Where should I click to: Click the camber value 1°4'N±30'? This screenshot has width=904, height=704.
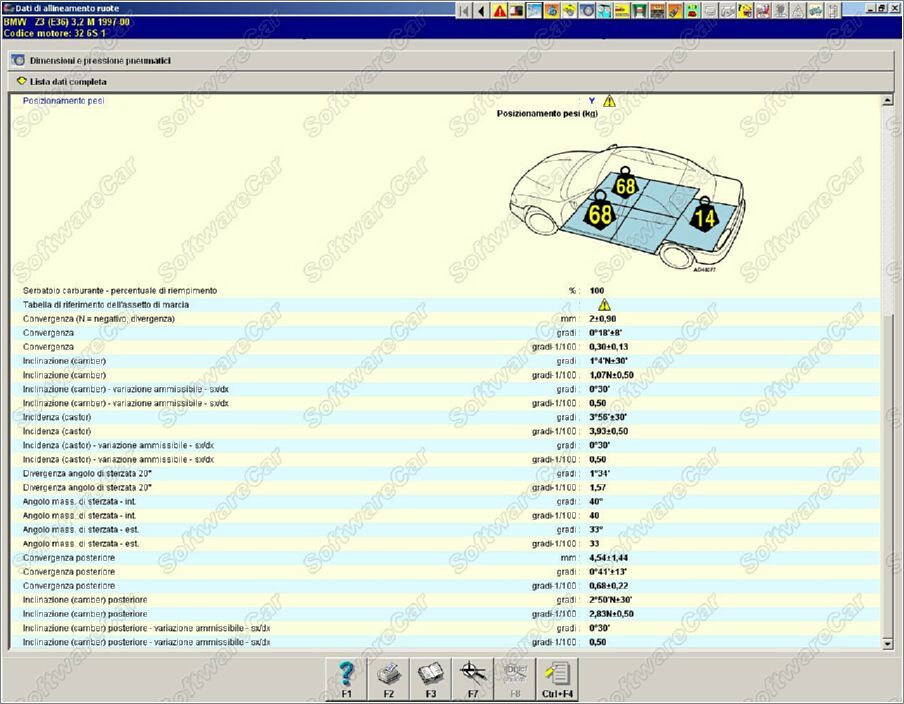[x=608, y=361]
